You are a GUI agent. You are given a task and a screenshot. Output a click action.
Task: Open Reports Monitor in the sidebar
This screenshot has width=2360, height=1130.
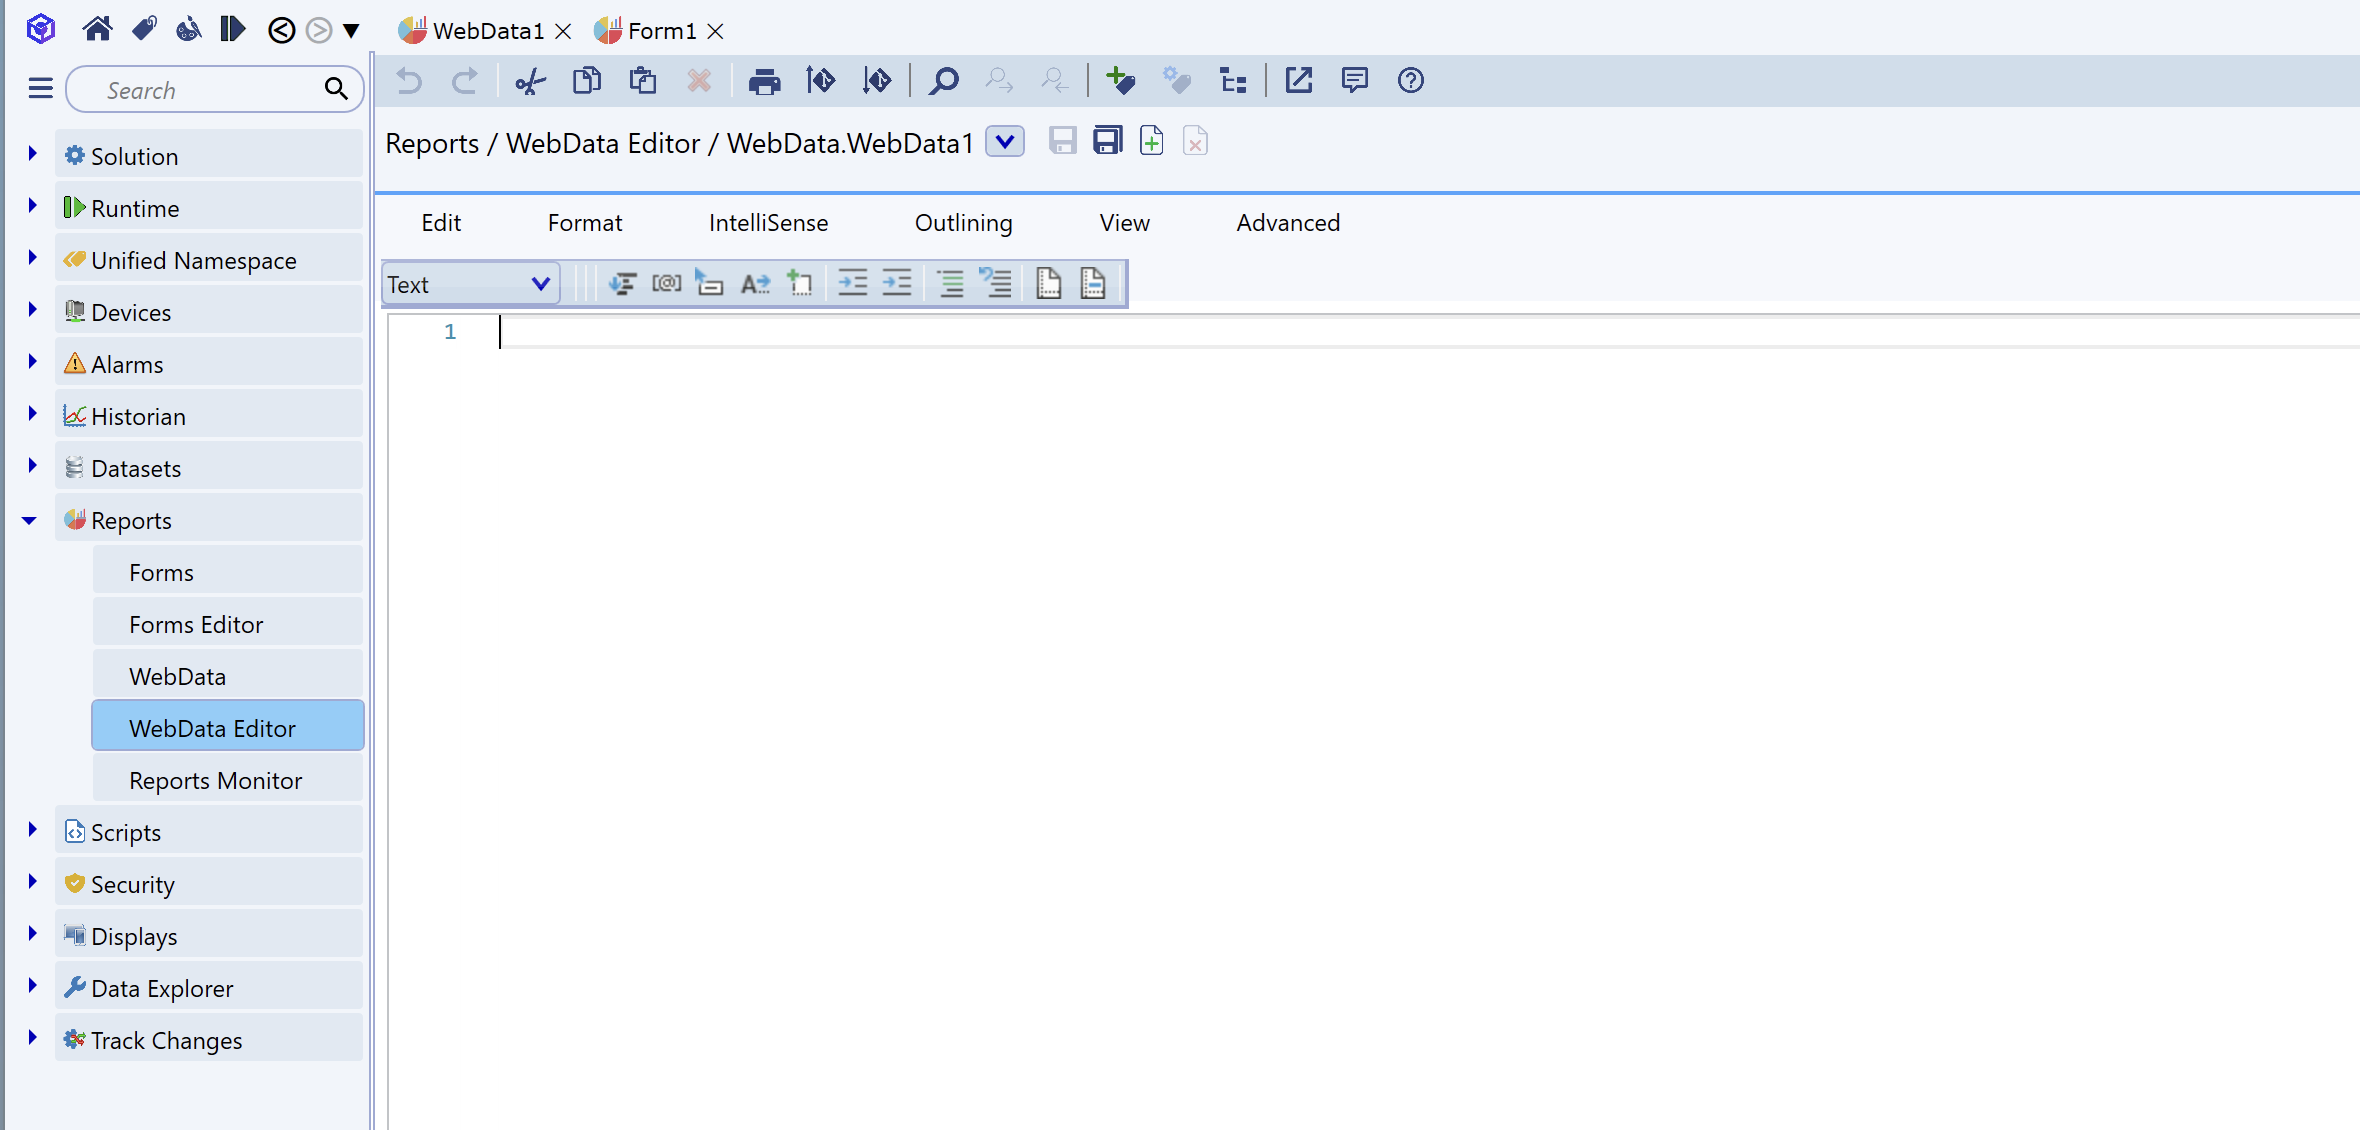tap(215, 780)
